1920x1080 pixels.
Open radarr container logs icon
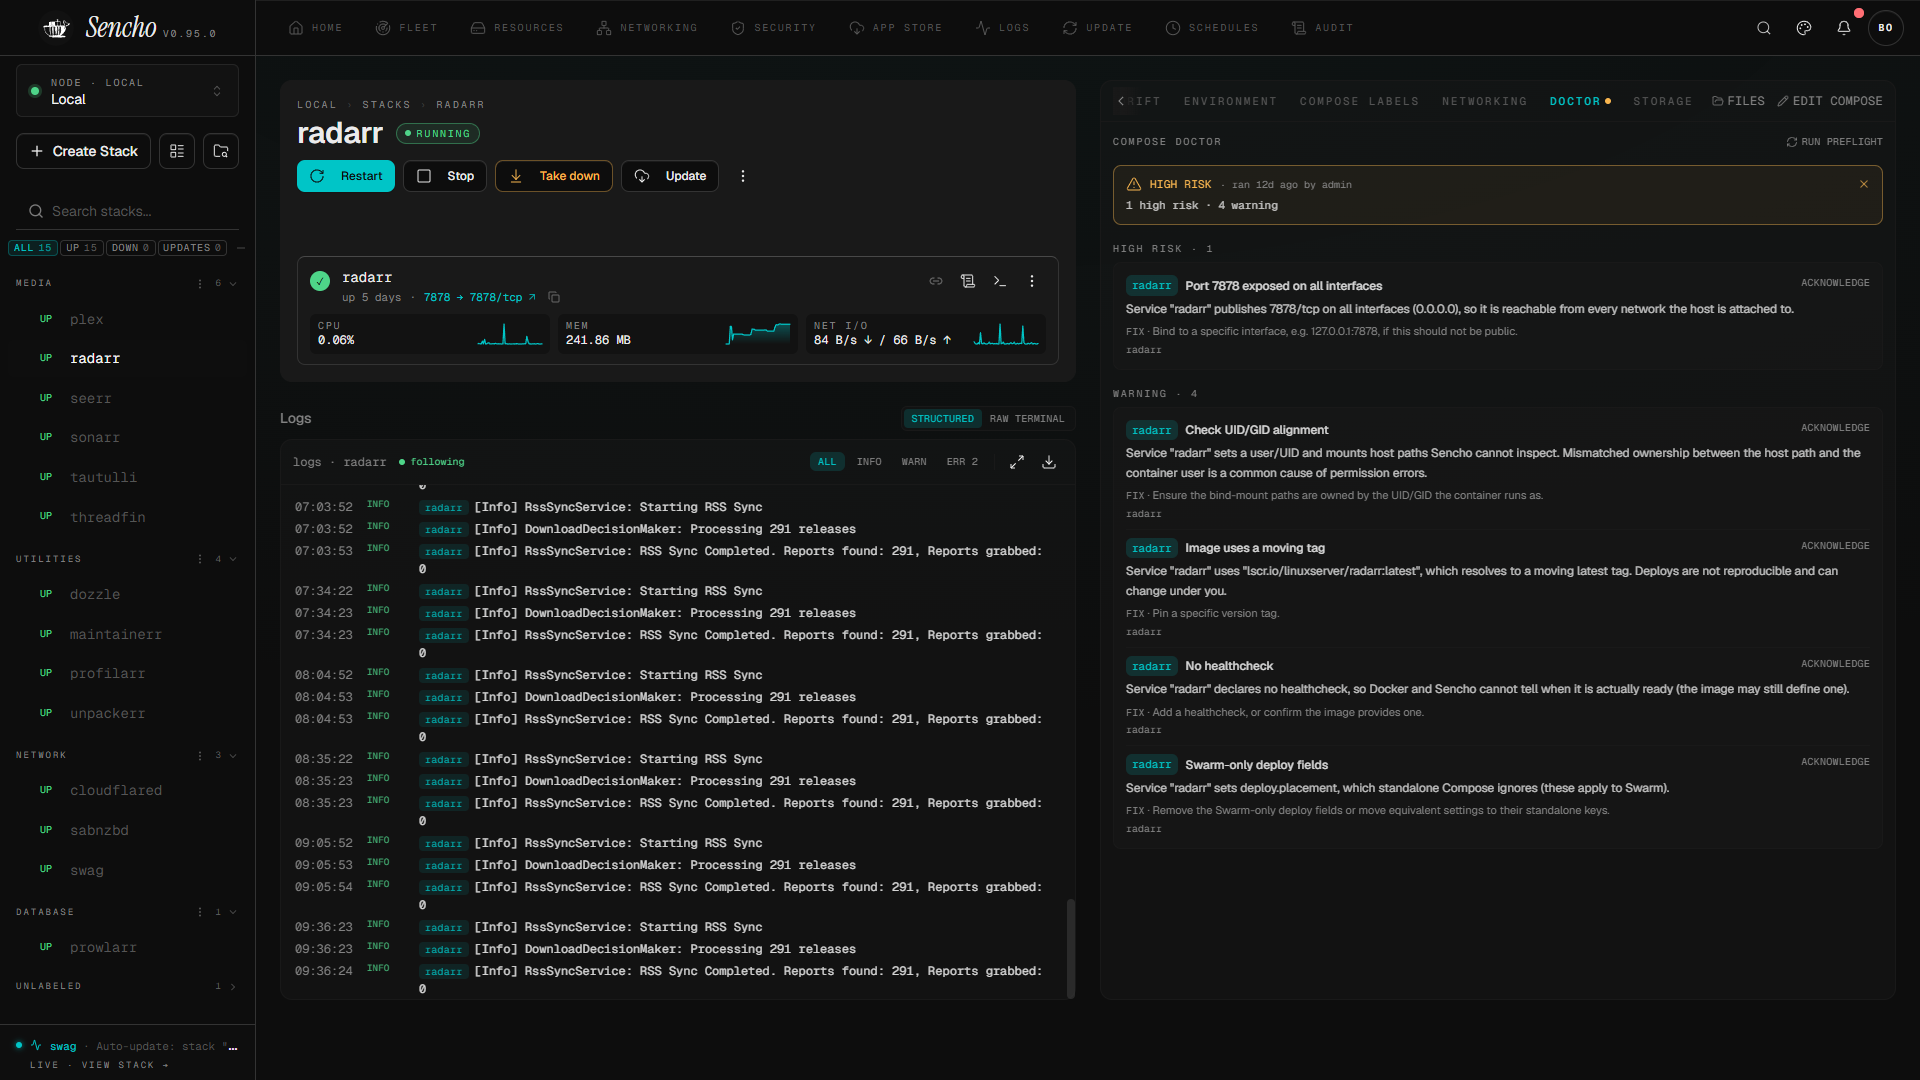[x=968, y=281]
